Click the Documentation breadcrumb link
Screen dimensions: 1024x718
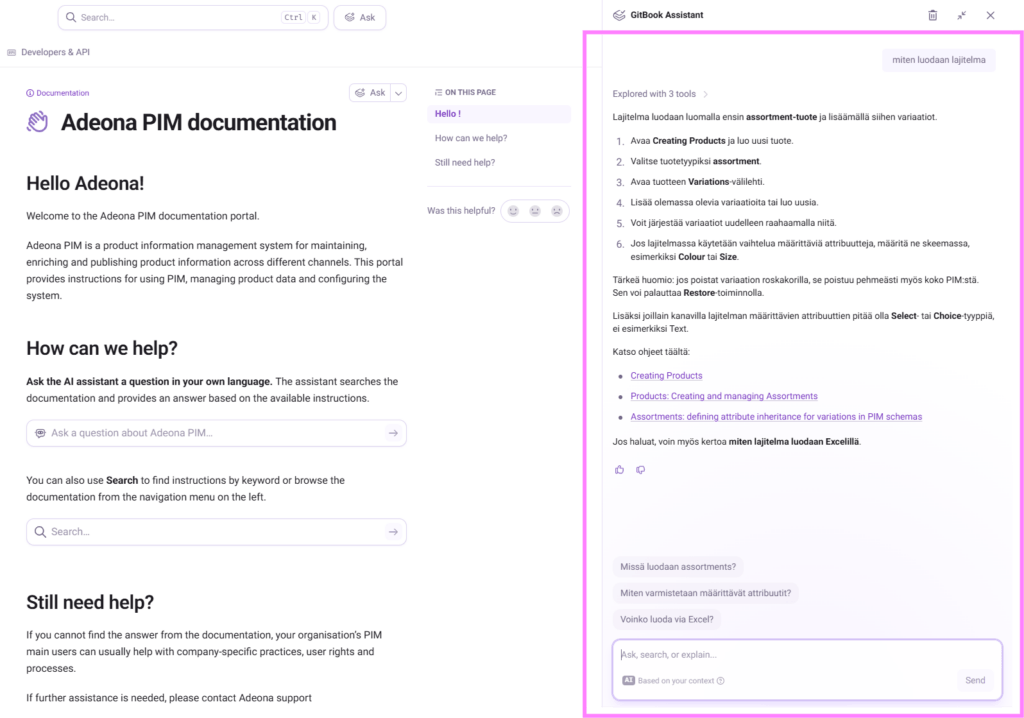[x=57, y=93]
